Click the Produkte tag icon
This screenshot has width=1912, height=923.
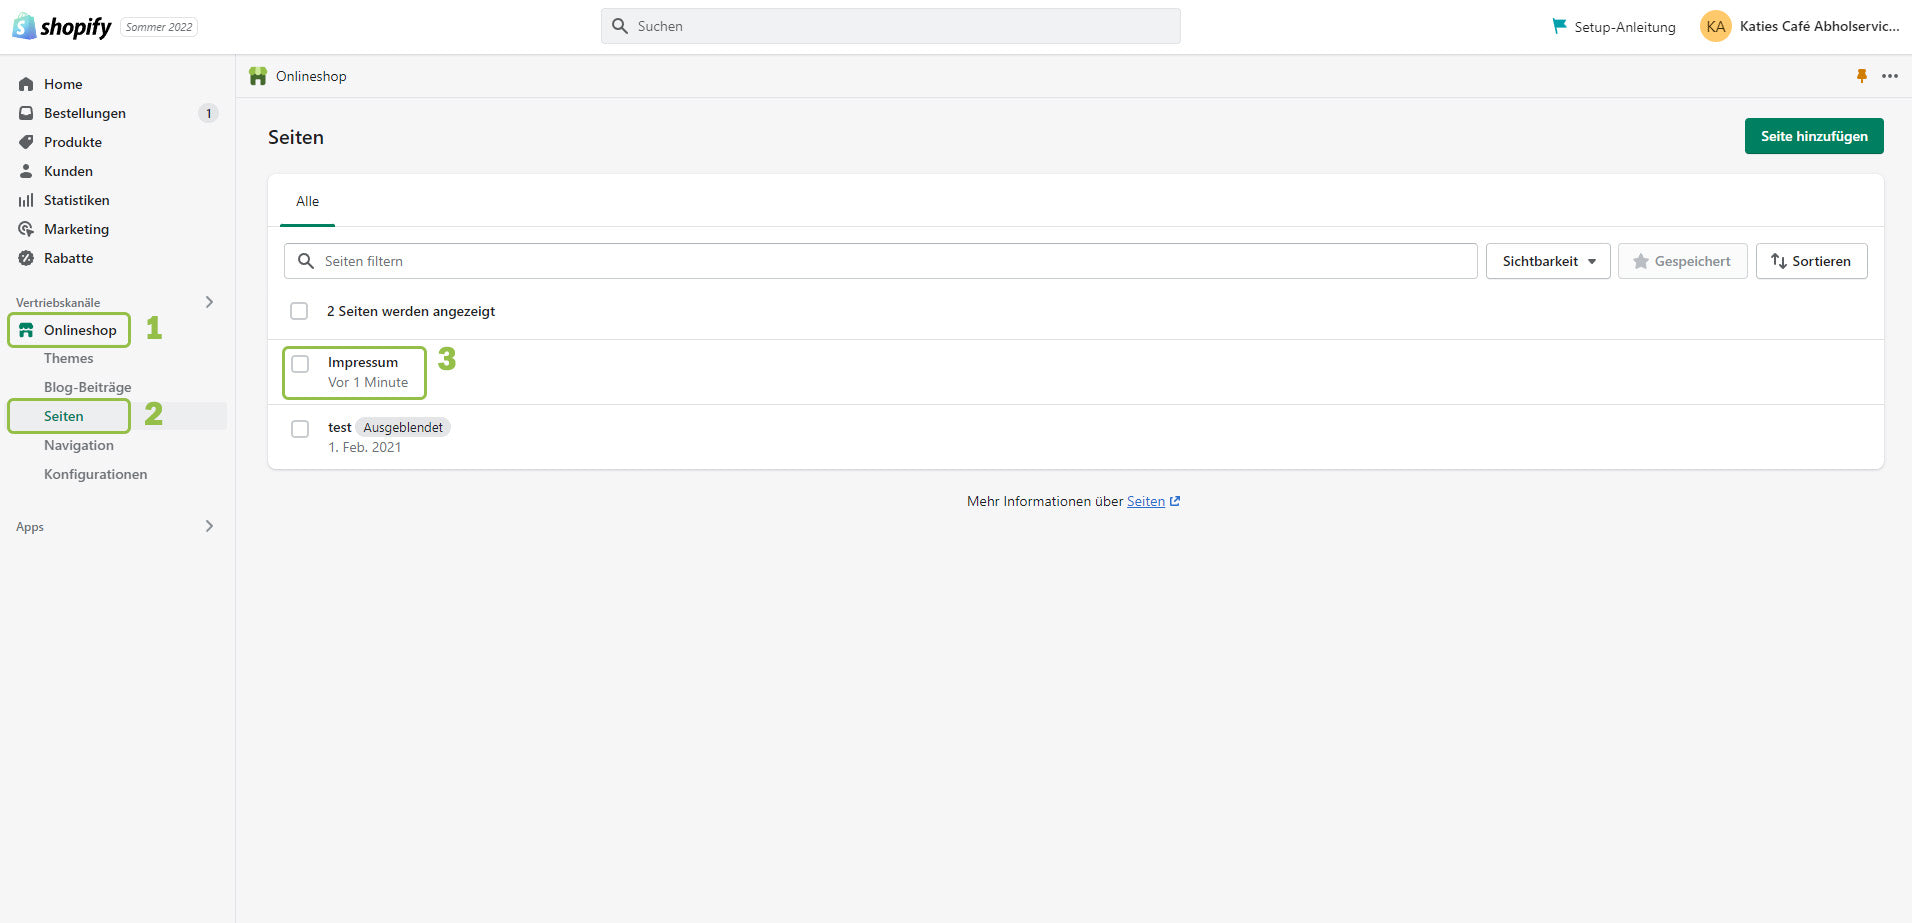(26, 142)
